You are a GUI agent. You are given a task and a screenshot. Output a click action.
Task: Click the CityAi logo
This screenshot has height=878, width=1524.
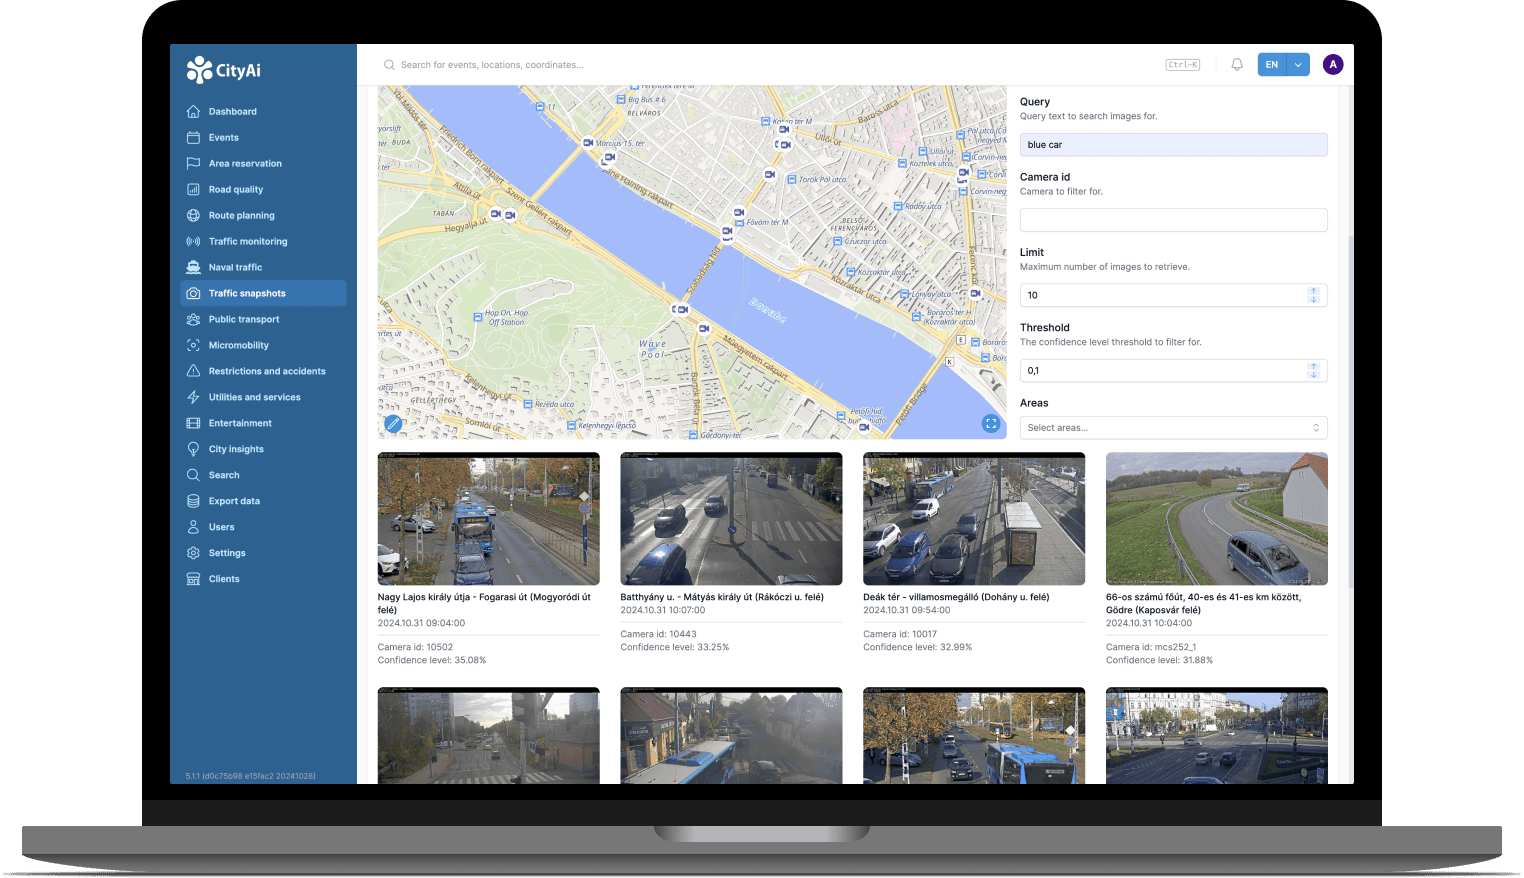pos(224,70)
